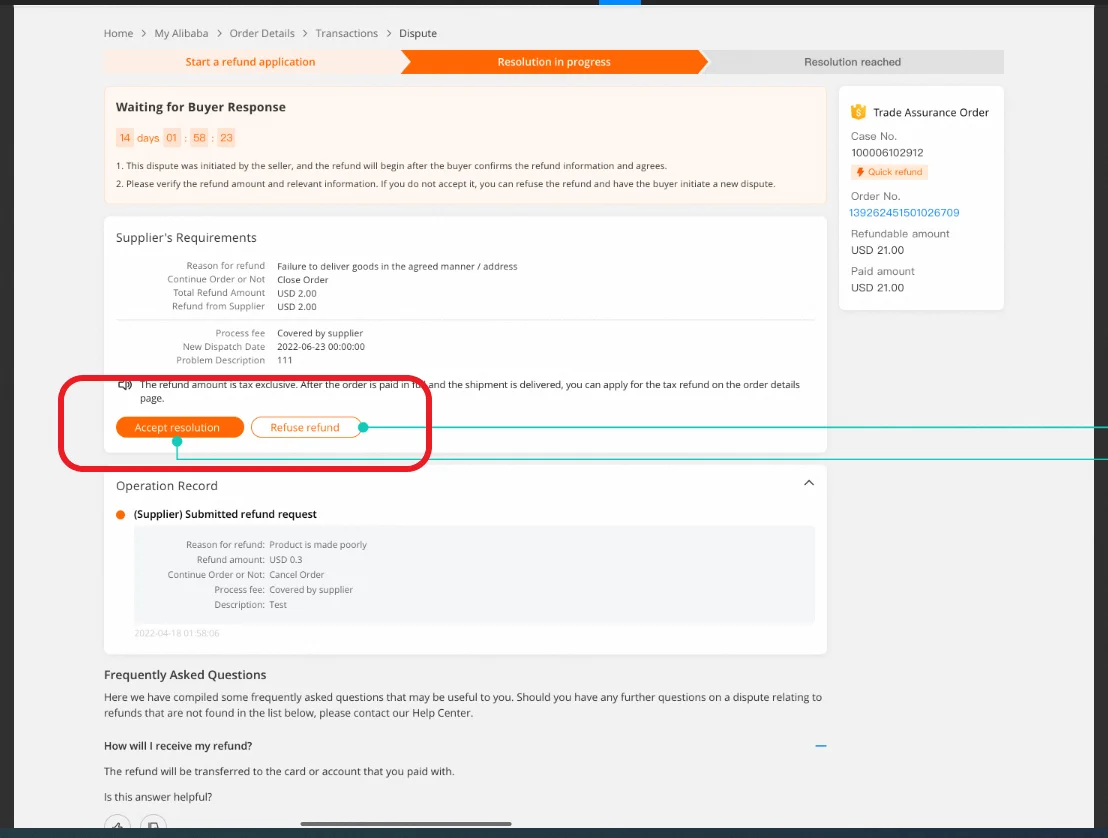
Task: Select the 'Resolution in progress' step
Action: pyautogui.click(x=554, y=62)
